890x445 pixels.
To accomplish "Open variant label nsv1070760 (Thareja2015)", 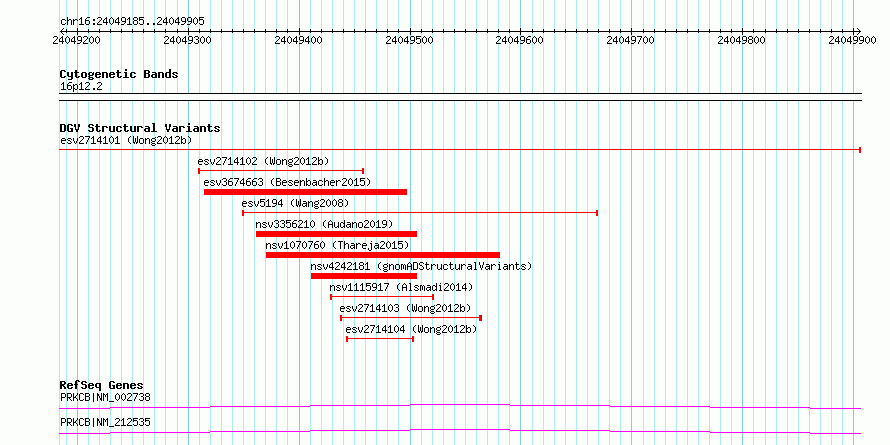I will pyautogui.click(x=337, y=245).
